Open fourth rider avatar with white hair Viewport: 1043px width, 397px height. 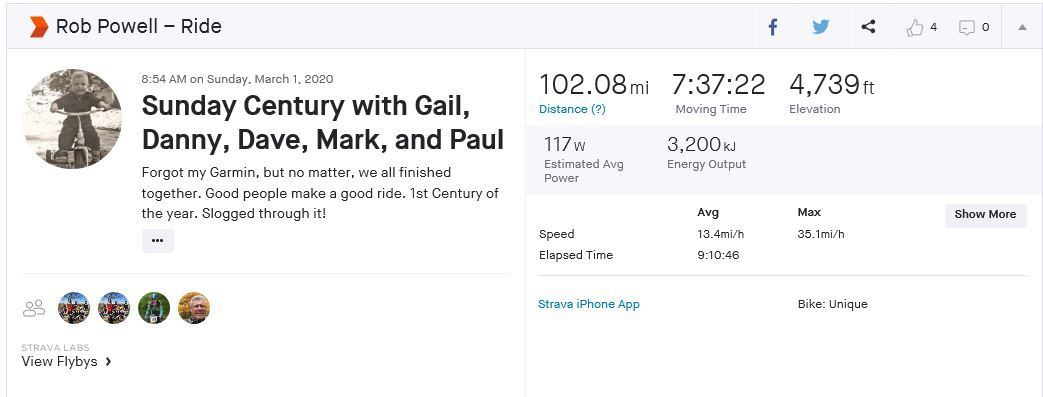[x=194, y=308]
